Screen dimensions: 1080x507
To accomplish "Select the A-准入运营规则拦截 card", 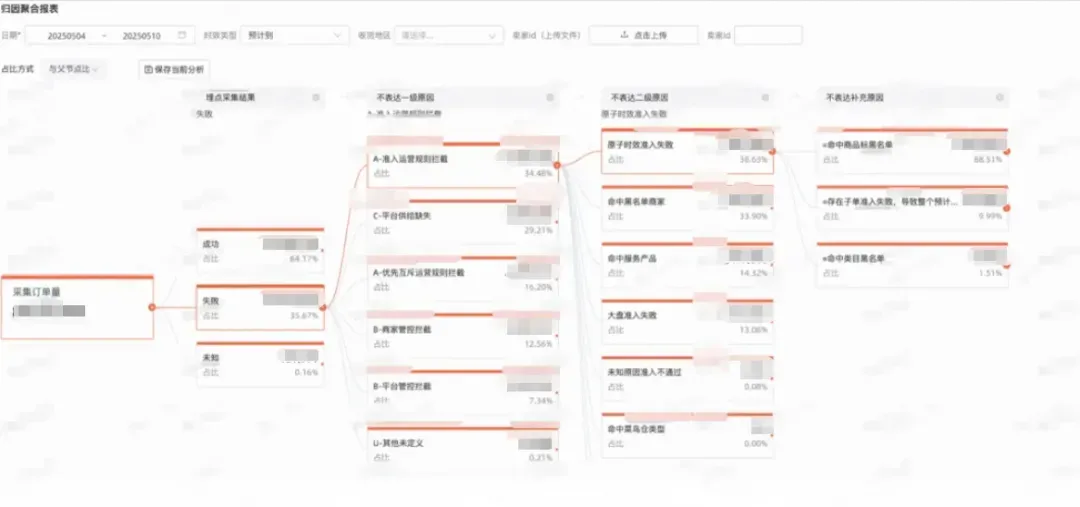I will [462, 165].
